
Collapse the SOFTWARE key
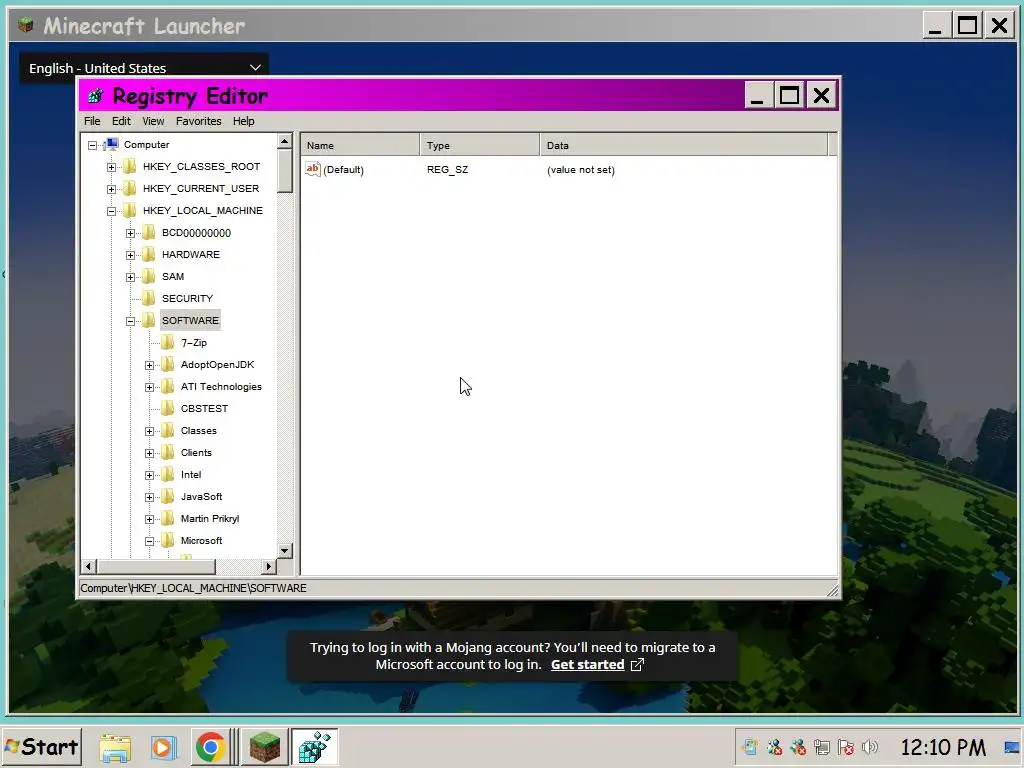[x=131, y=321]
